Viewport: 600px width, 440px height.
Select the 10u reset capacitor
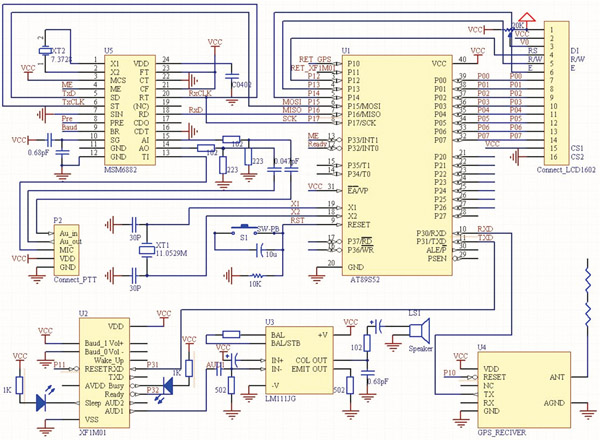coord(261,250)
